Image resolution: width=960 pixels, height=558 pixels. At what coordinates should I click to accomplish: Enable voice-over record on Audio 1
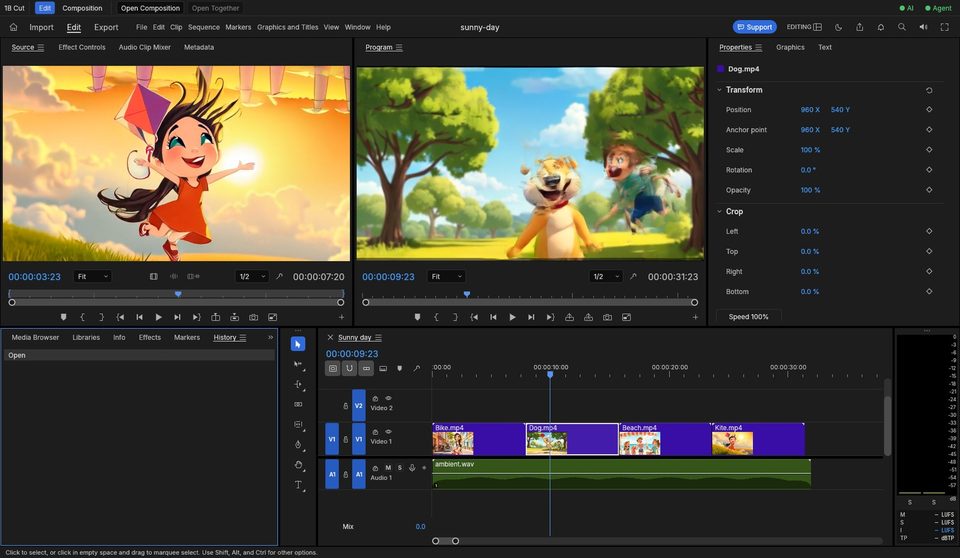point(412,468)
